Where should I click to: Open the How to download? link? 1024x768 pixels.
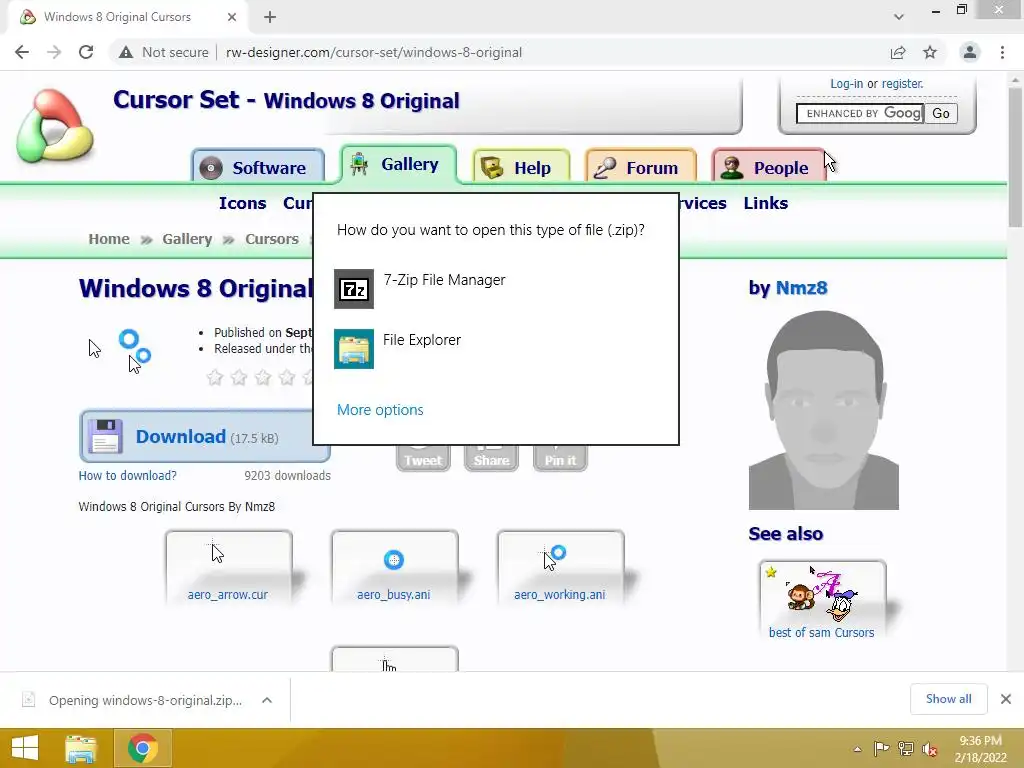pos(127,475)
